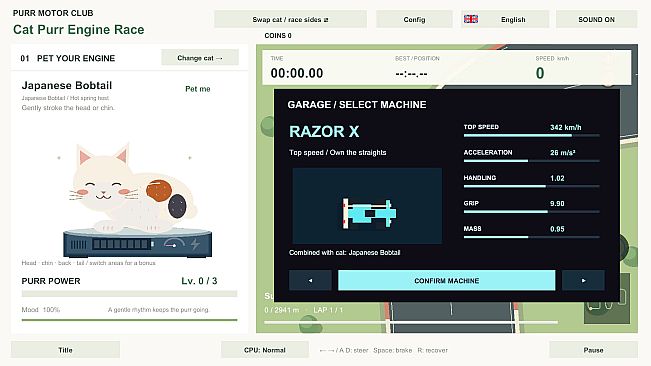Click the track distance progress bar
Screen dimensions: 651x366
tap(411, 322)
